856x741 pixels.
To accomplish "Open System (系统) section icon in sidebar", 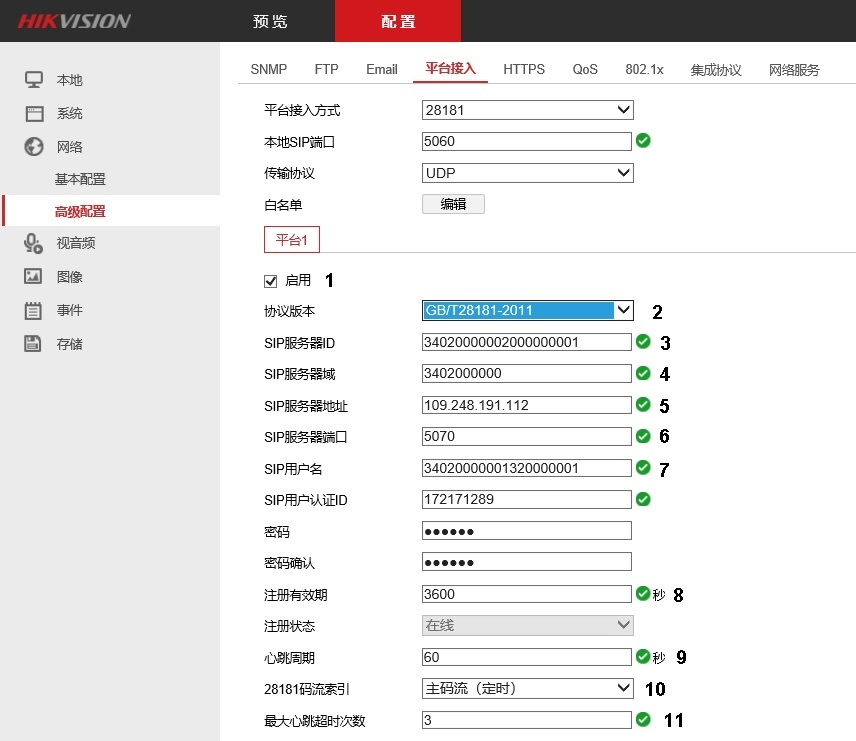I will point(34,114).
